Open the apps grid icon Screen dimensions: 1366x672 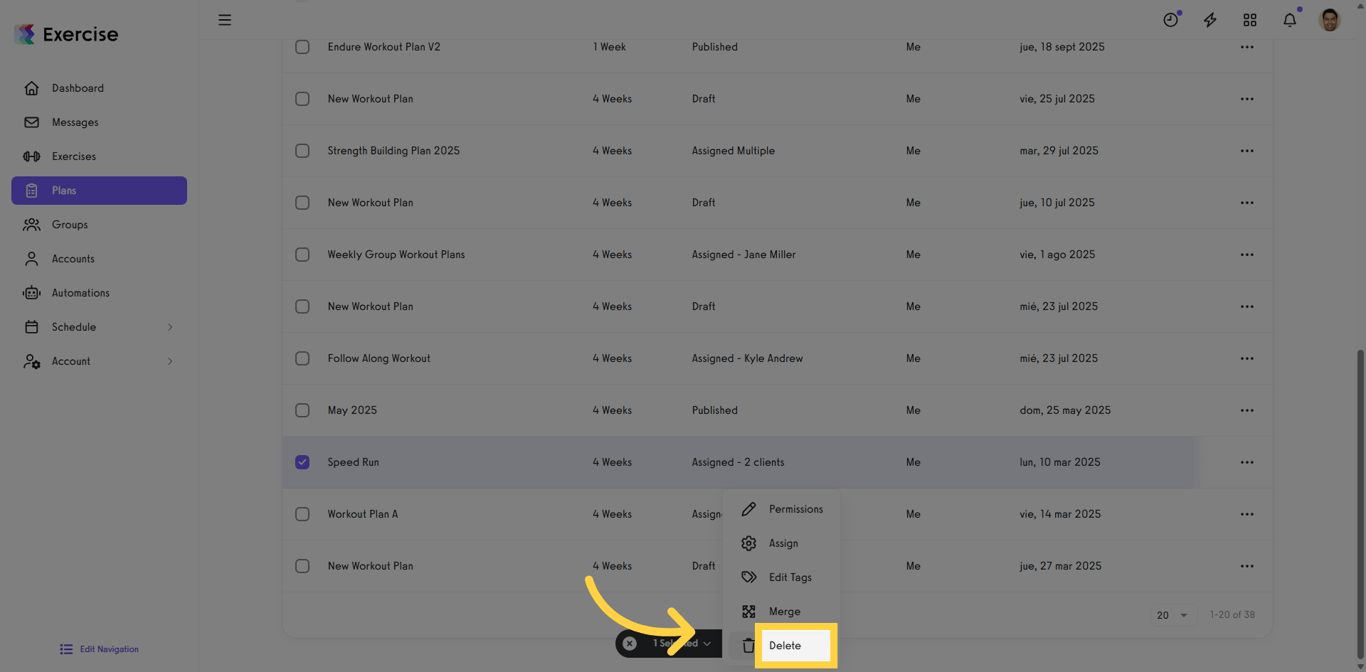click(x=1250, y=20)
